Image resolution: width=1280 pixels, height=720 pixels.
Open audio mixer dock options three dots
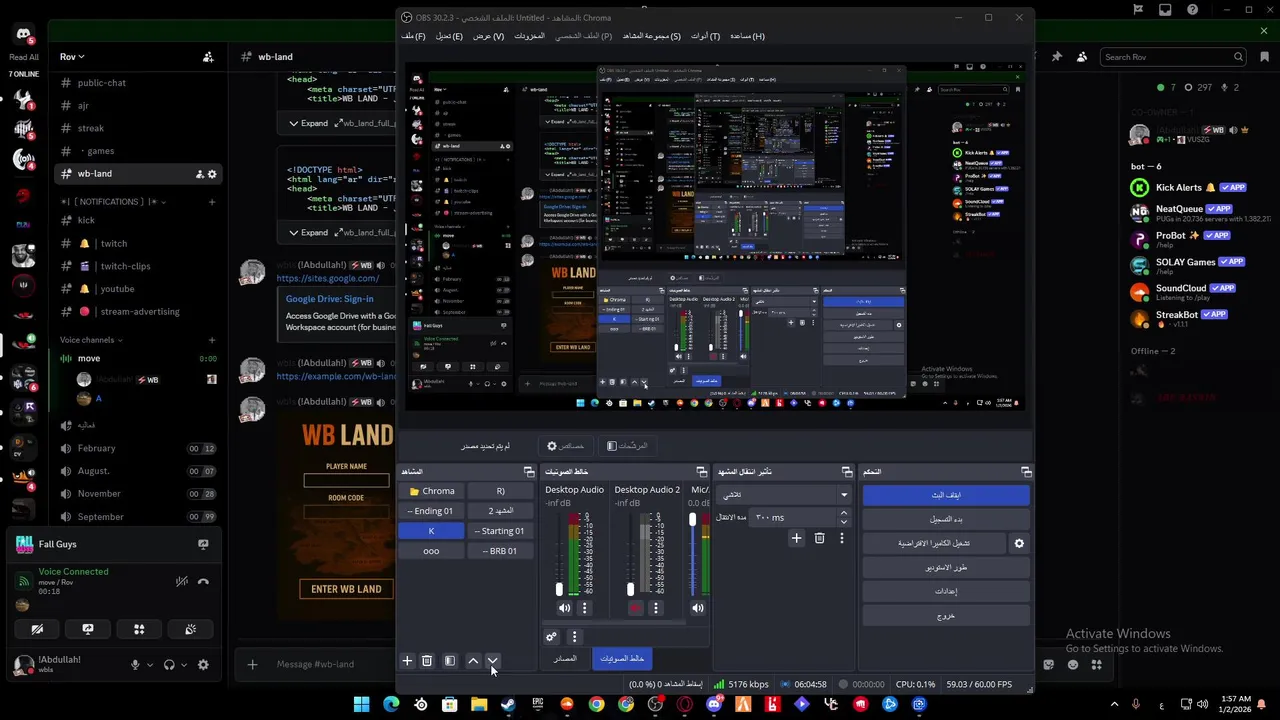click(x=574, y=636)
